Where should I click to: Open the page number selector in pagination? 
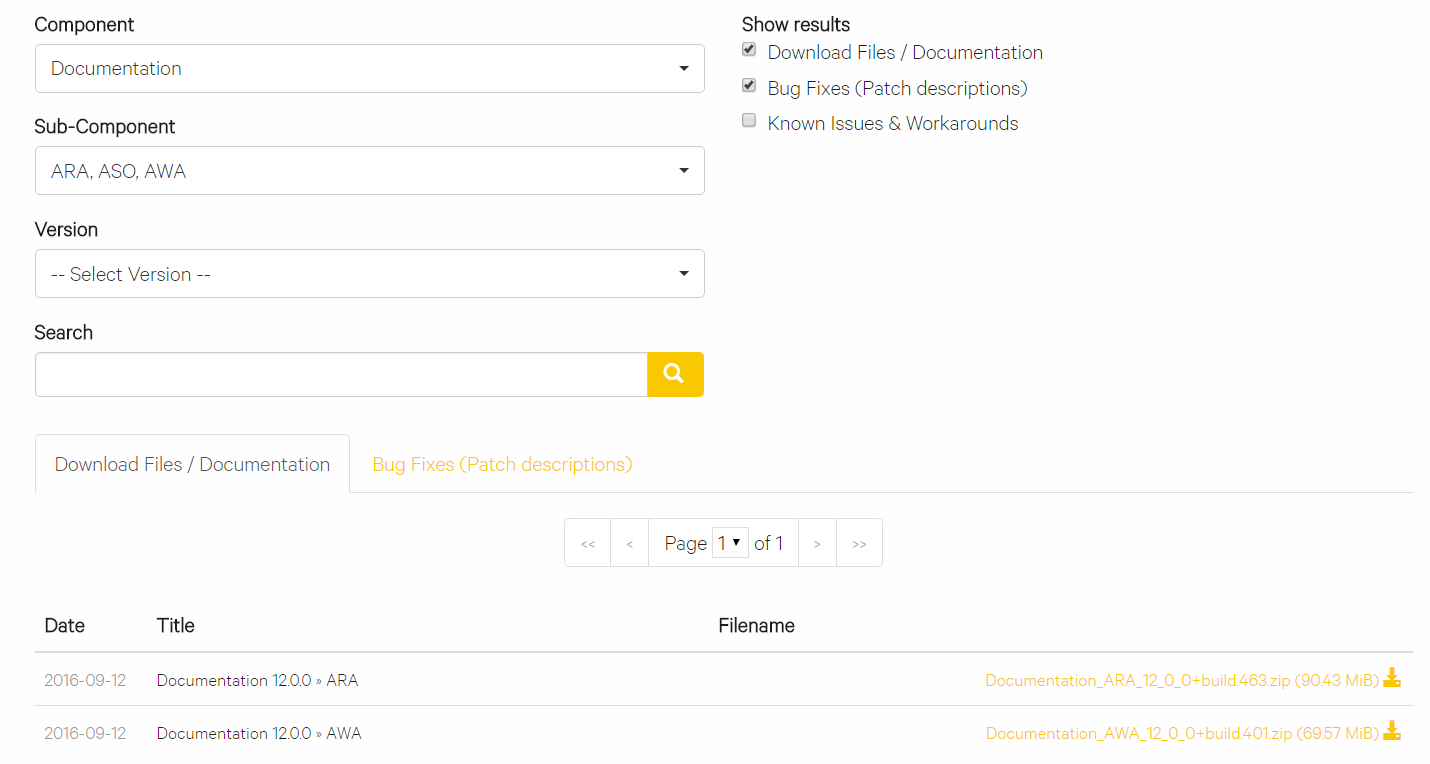(x=730, y=541)
